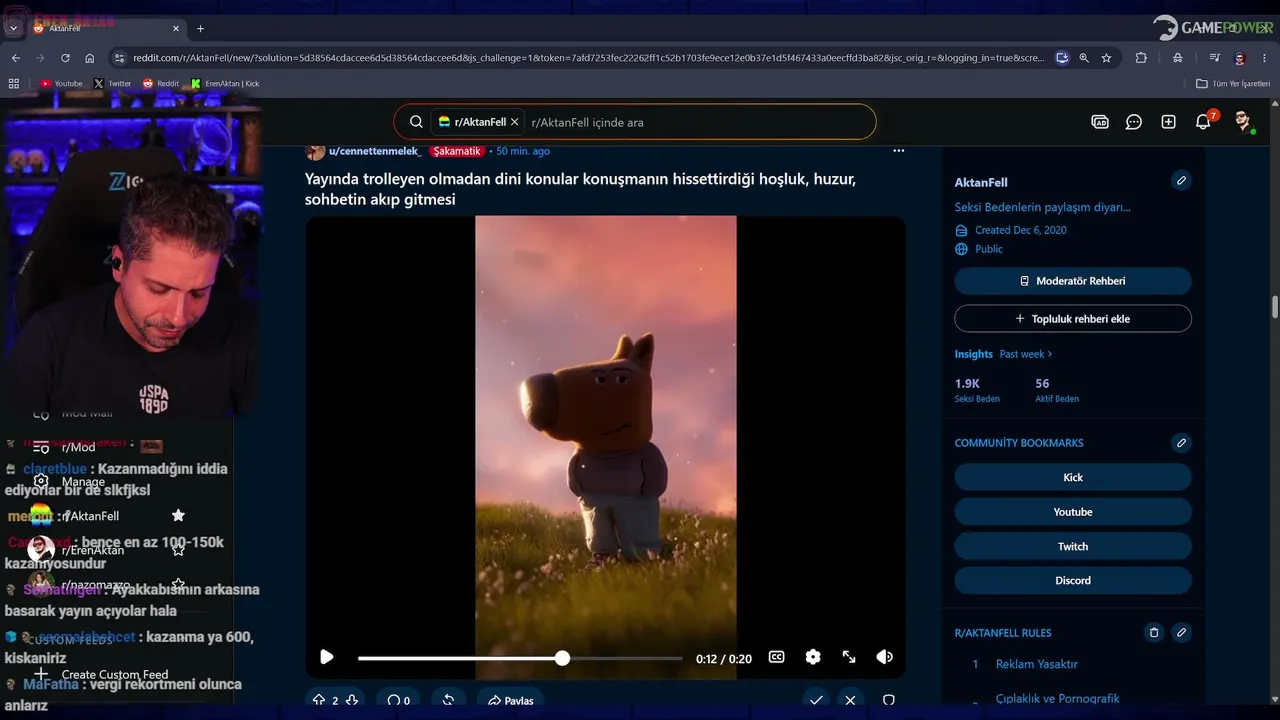Open Moderatör Rehberi

(x=1073, y=281)
